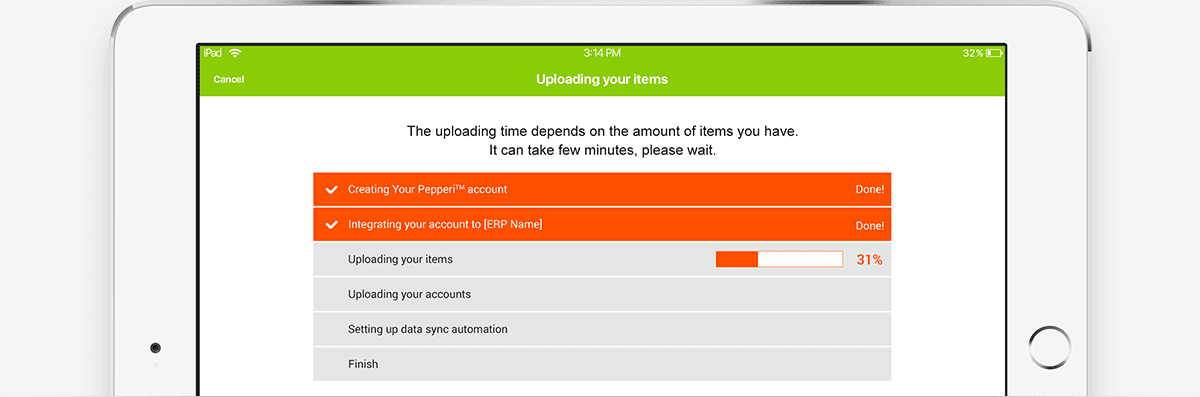Click the checkmark beside Creating Your Pepperi account
This screenshot has width=1200, height=397.
pos(332,189)
